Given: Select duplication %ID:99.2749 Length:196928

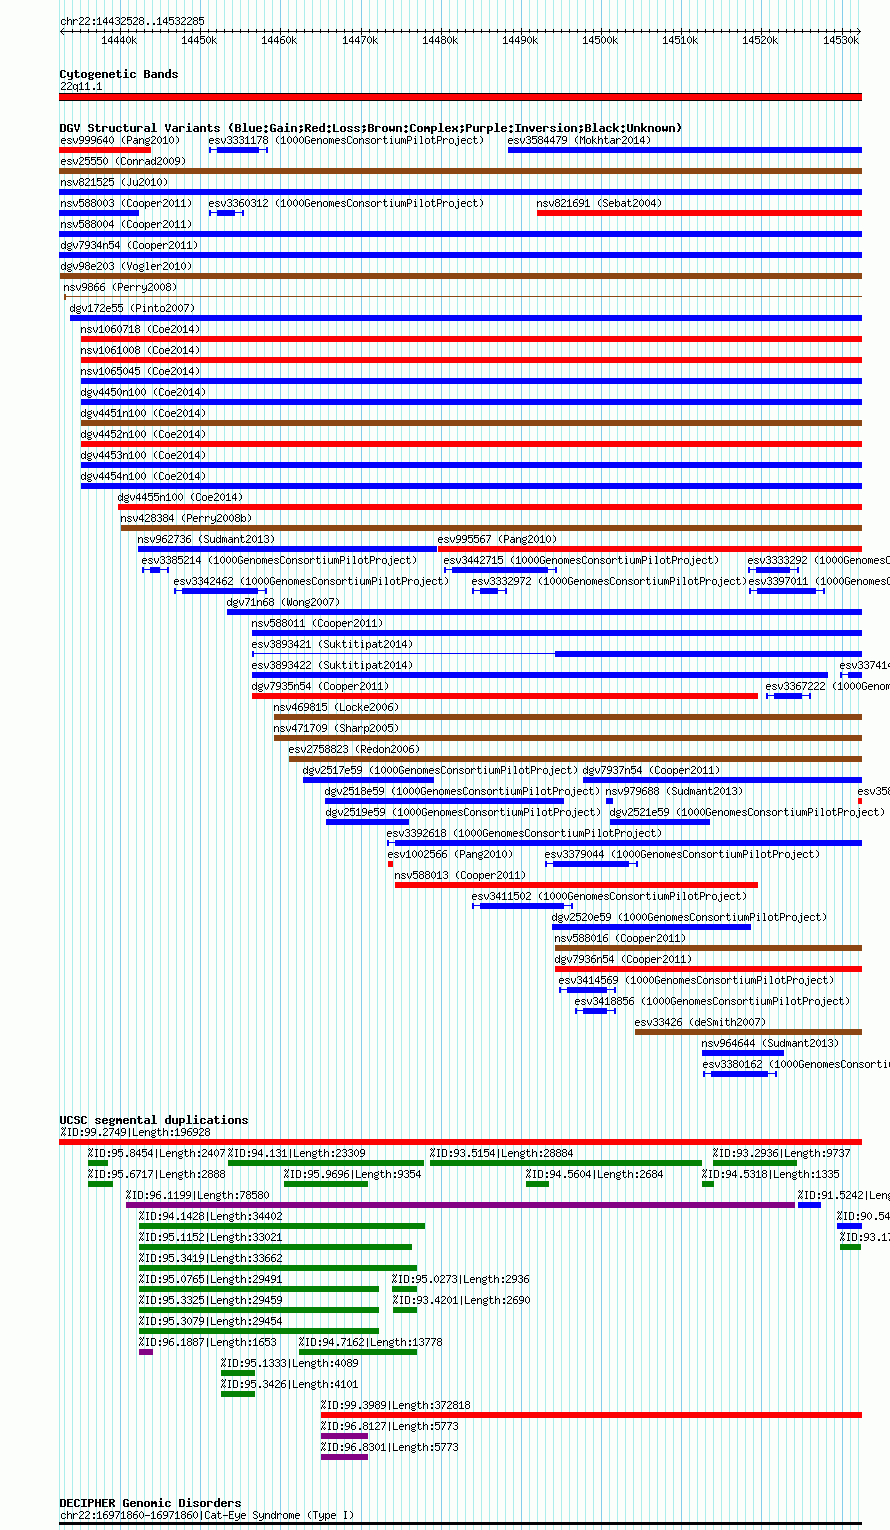Looking at the screenshot, I should coord(461,1142).
